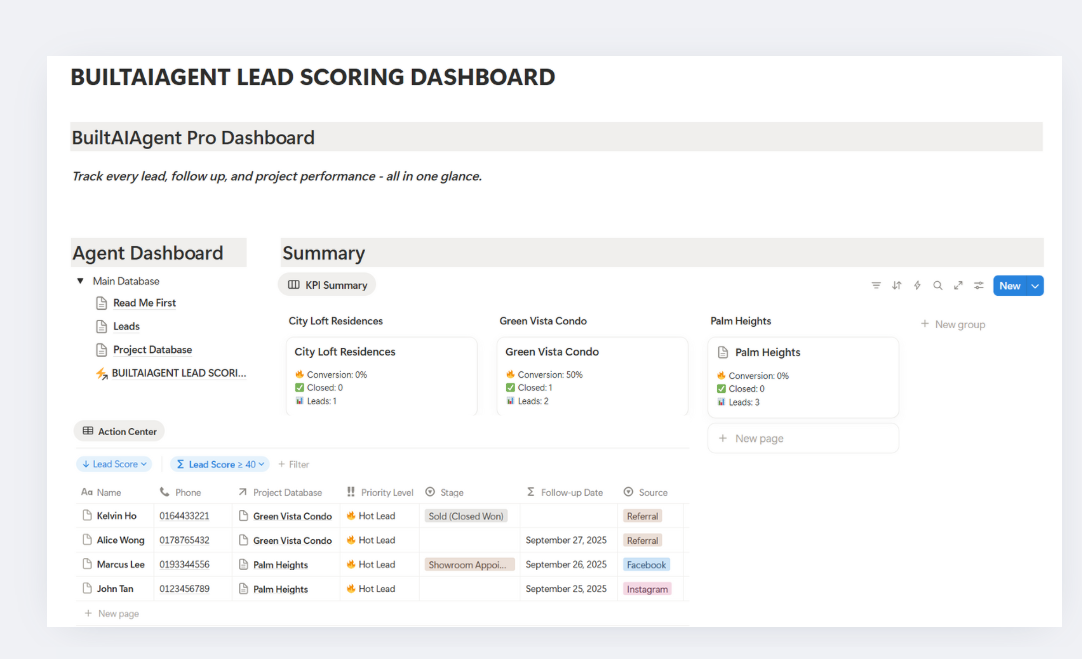Image resolution: width=1082 pixels, height=659 pixels.
Task: Click the Stage column status icon
Action: pos(430,492)
